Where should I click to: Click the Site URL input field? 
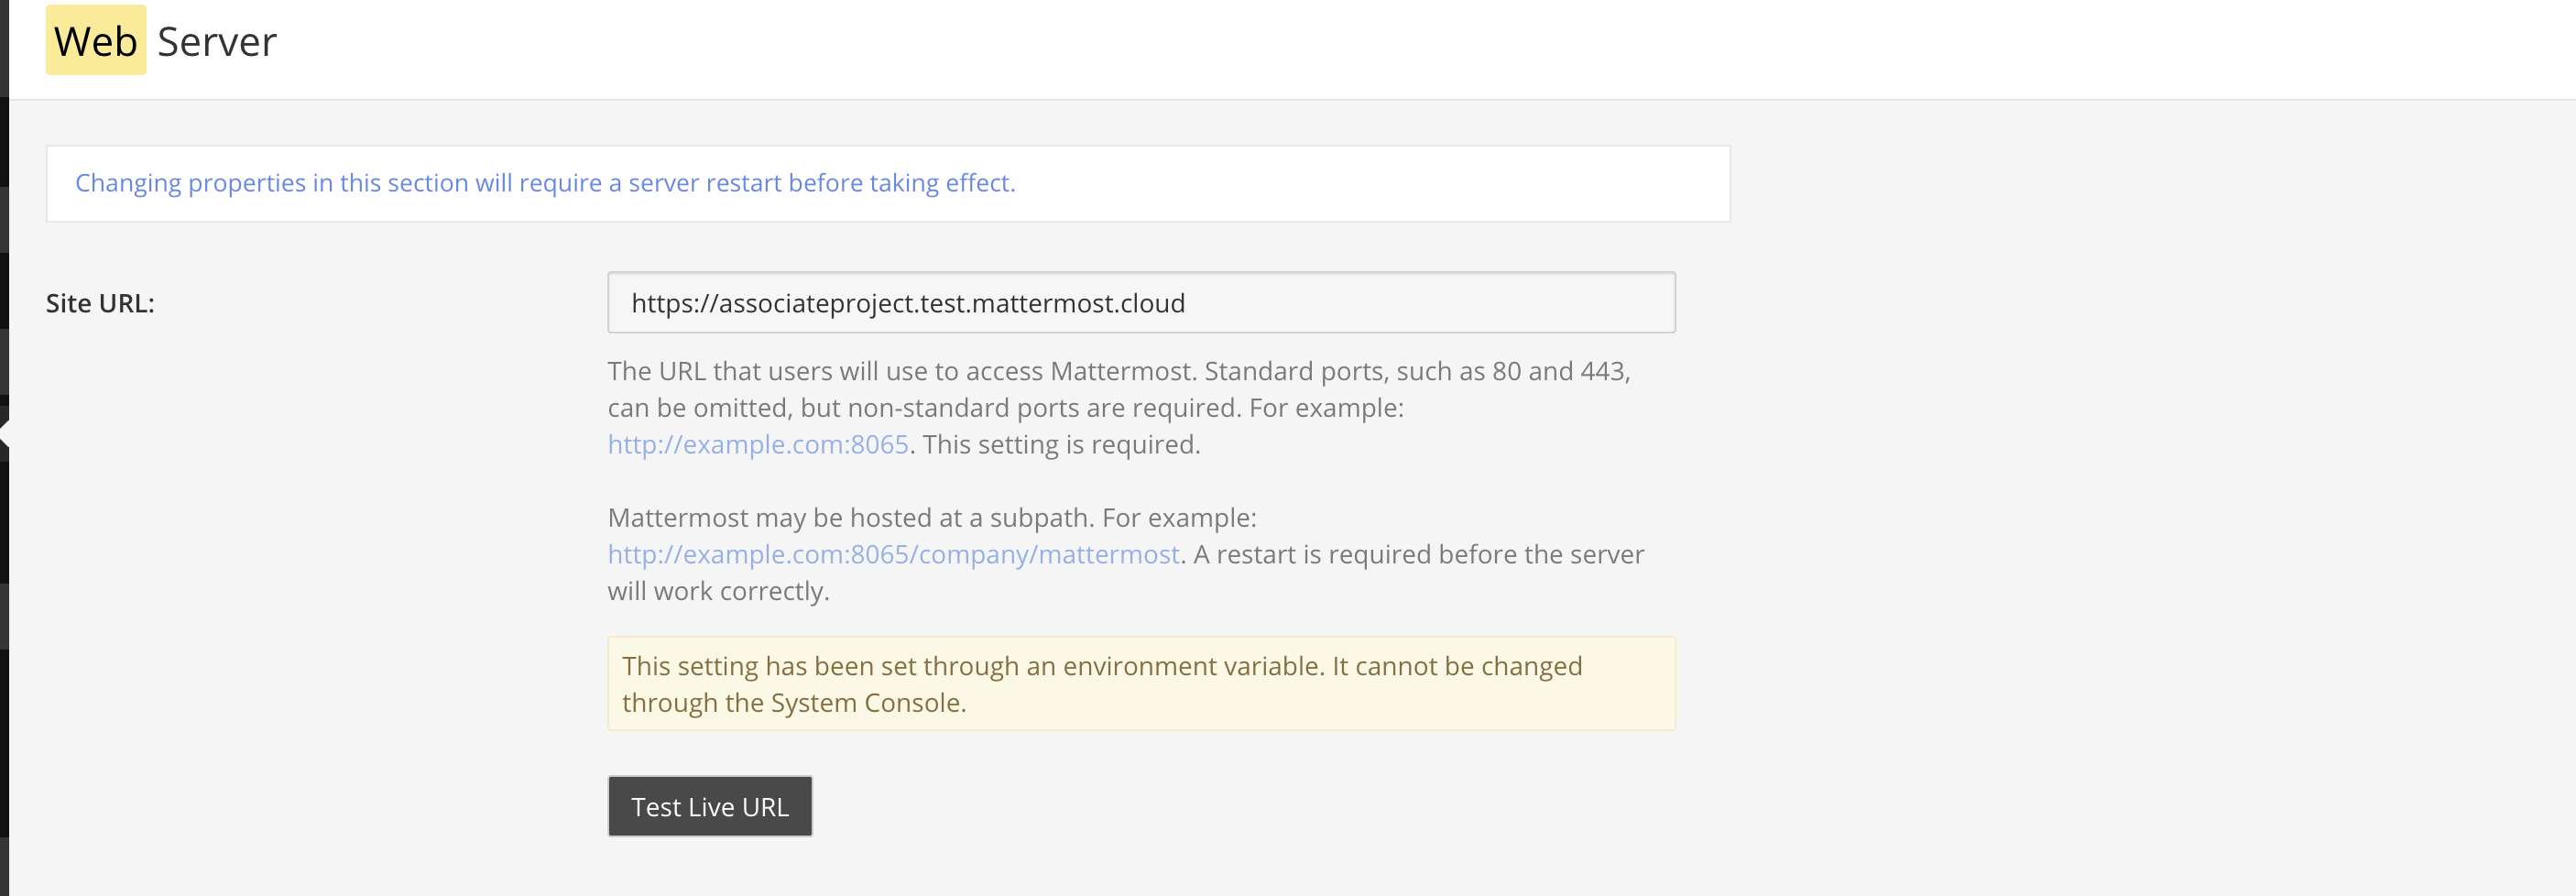click(1141, 302)
